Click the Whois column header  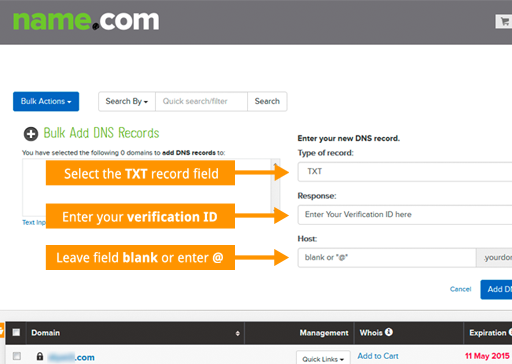pos(371,333)
